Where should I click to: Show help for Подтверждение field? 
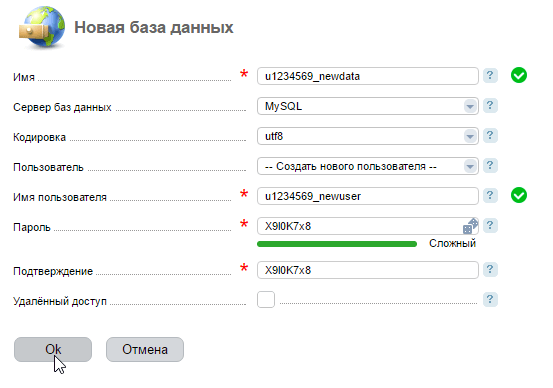click(x=490, y=269)
